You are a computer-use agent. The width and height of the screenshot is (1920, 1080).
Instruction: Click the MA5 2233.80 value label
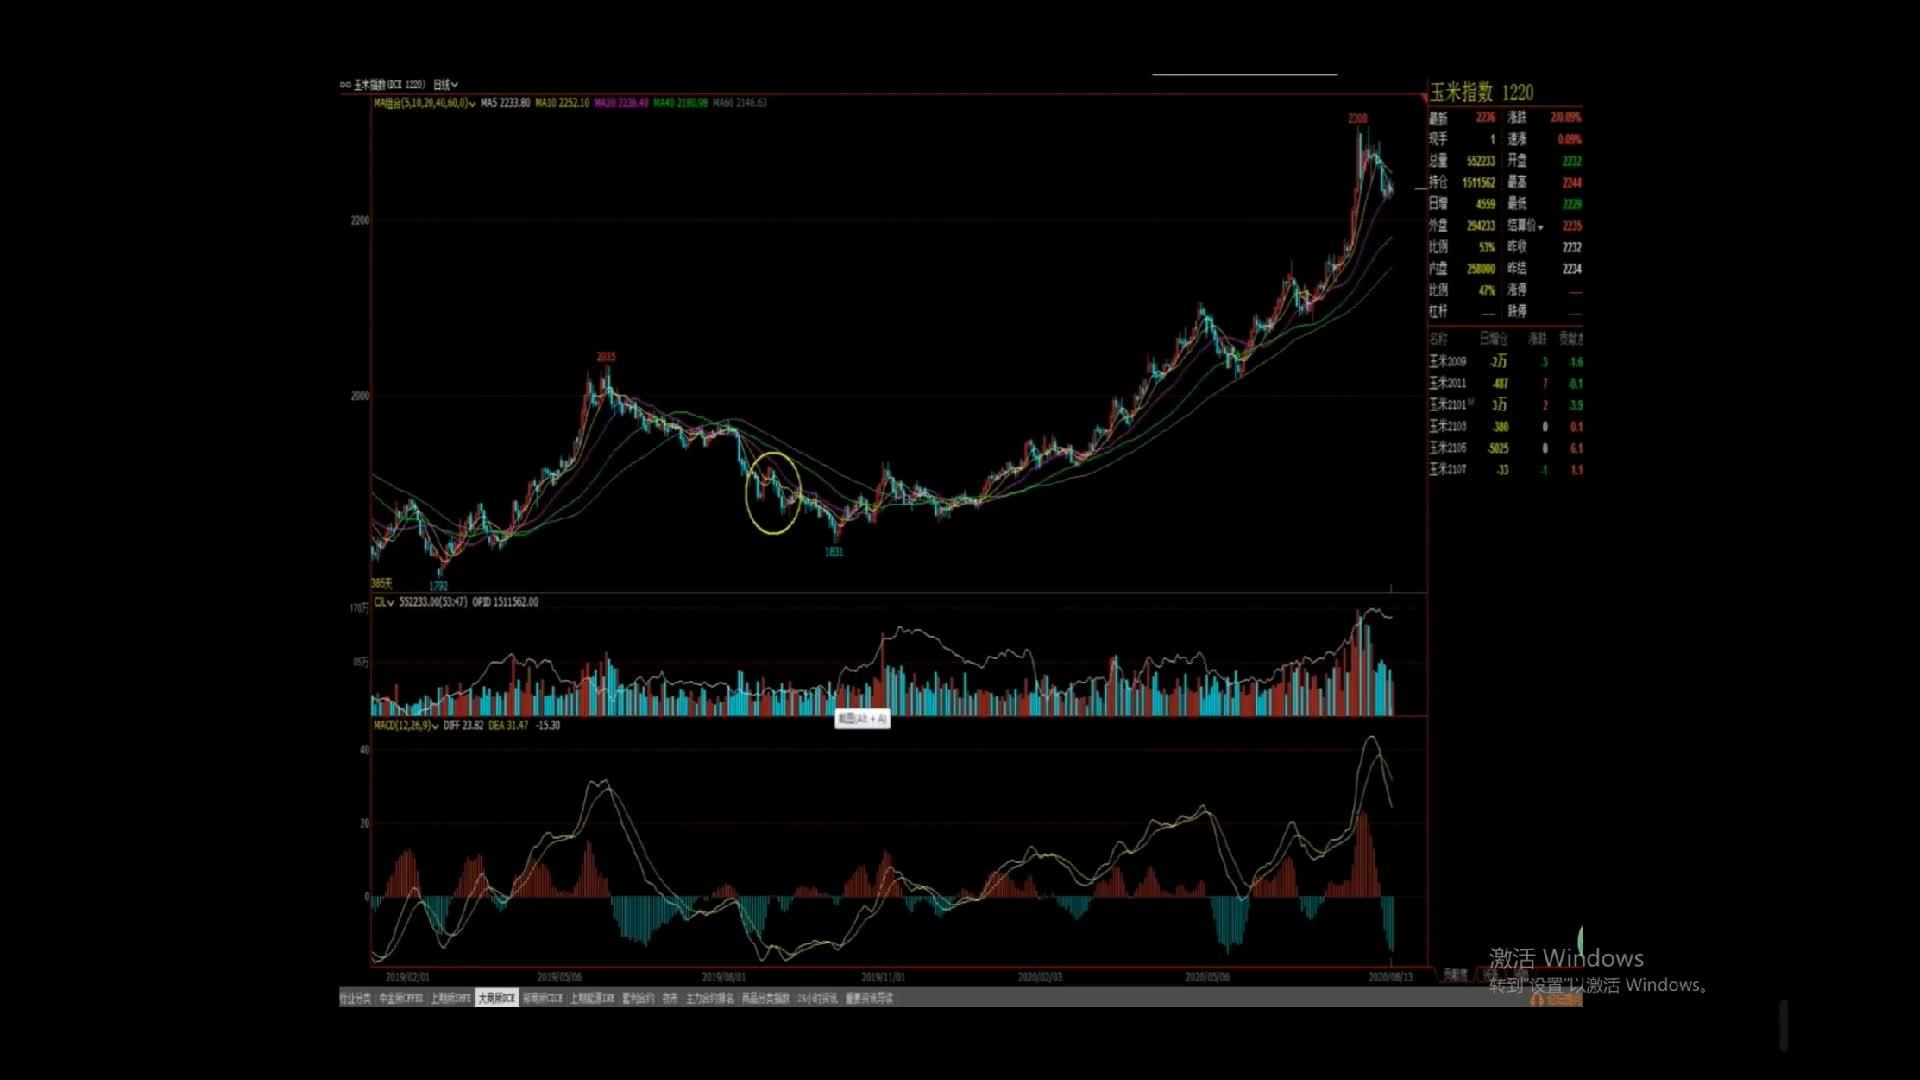tap(505, 103)
